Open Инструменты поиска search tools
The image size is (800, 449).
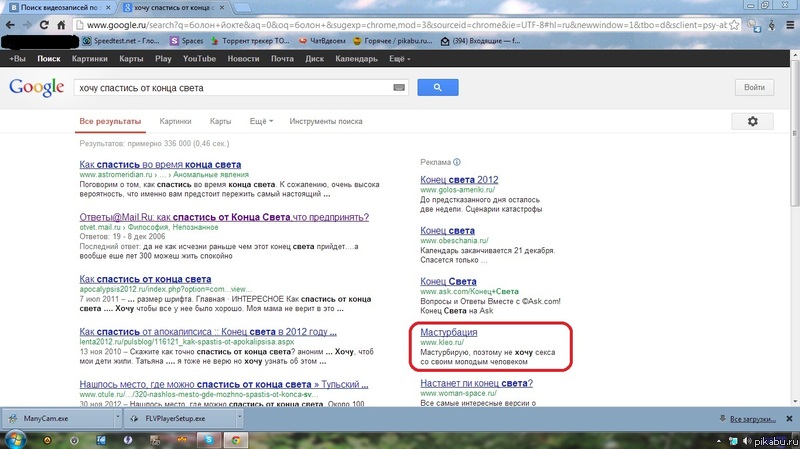326,121
